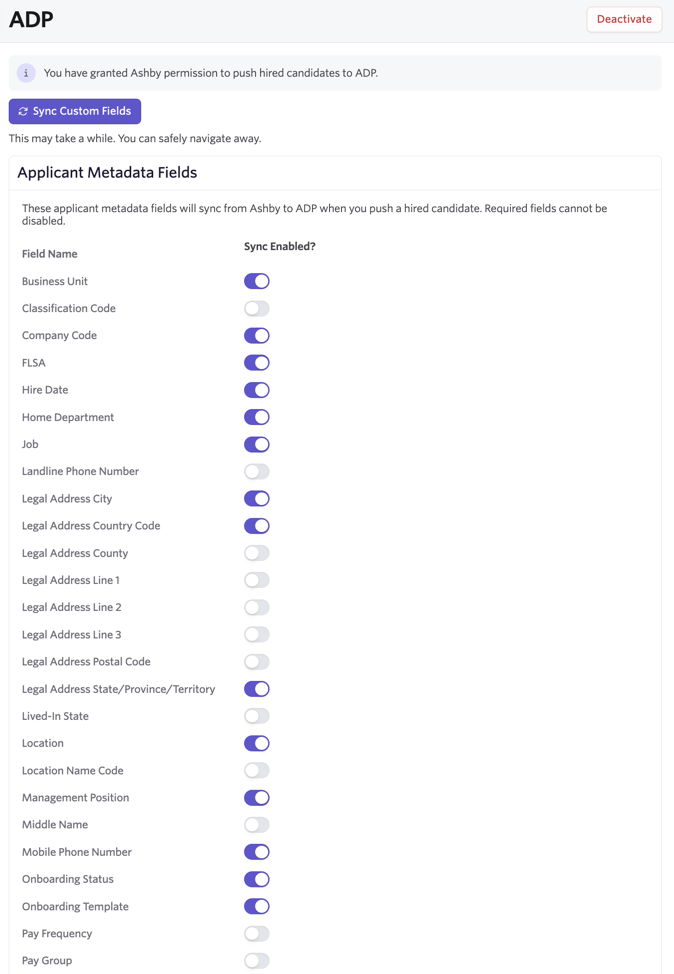Disable sync for Business Unit
674x974 pixels.
click(257, 281)
